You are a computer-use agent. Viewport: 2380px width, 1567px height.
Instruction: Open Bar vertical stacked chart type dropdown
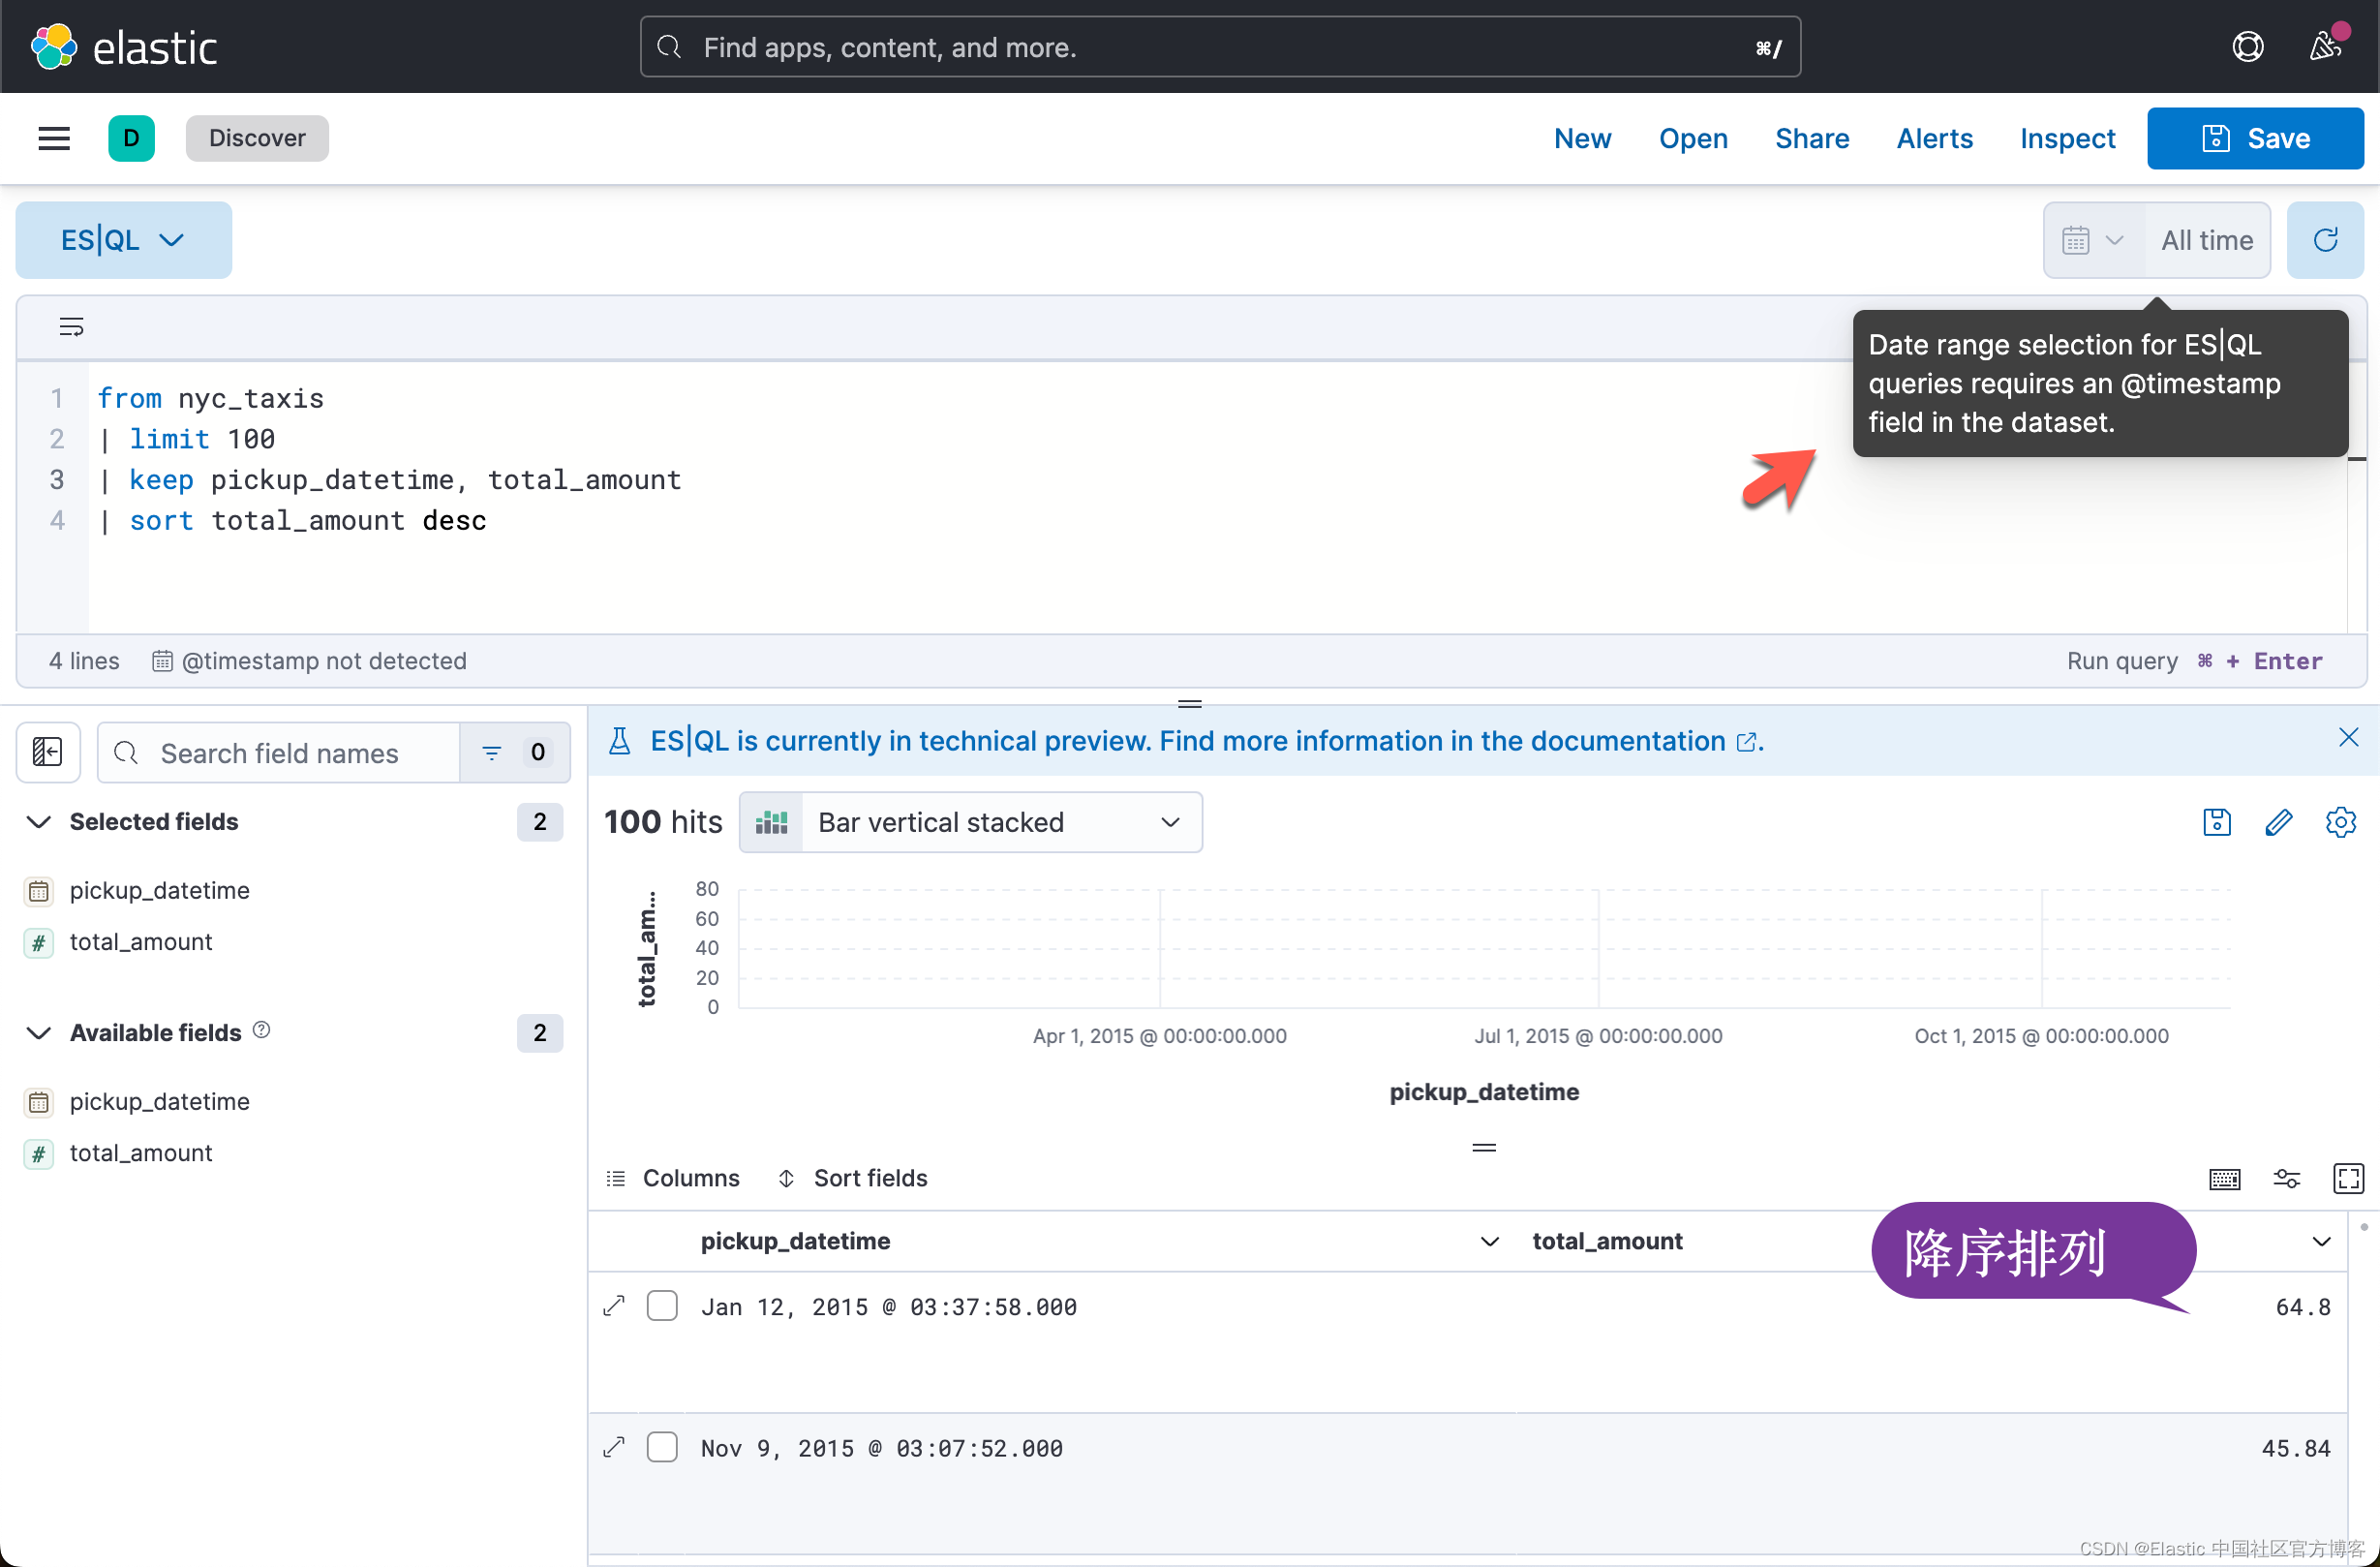[x=970, y=822]
